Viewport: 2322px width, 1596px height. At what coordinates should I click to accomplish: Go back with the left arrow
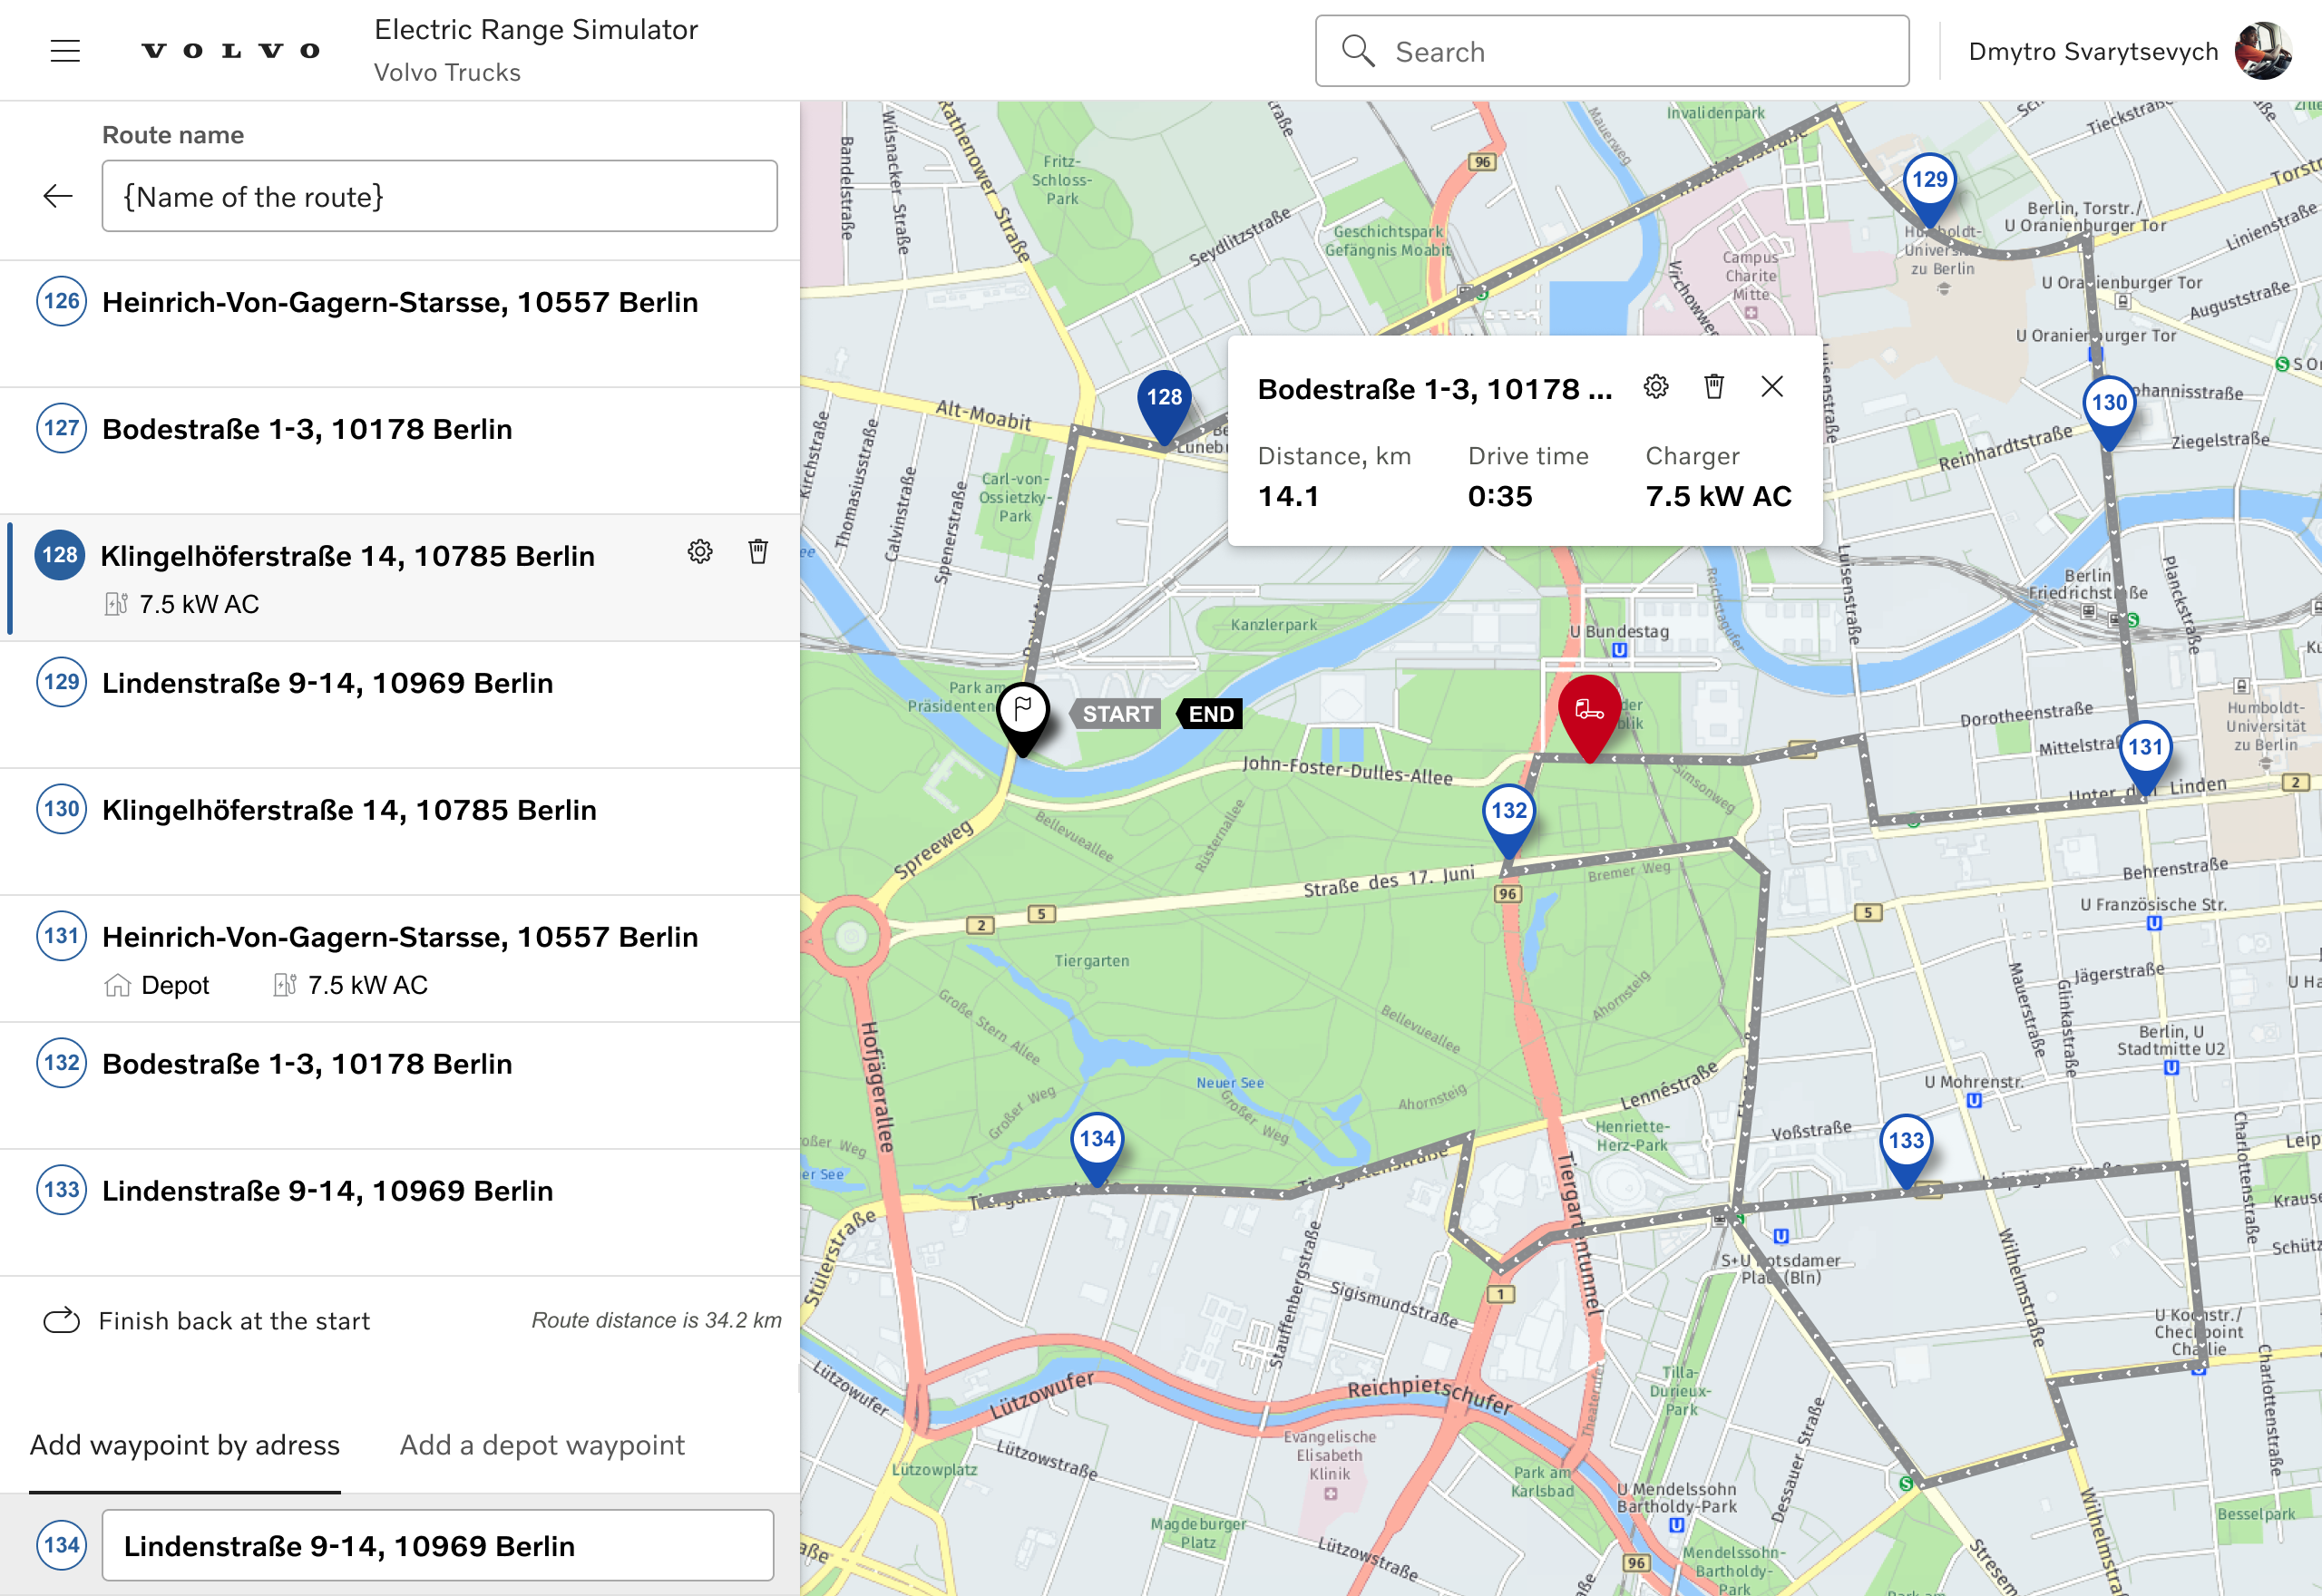pos(58,196)
